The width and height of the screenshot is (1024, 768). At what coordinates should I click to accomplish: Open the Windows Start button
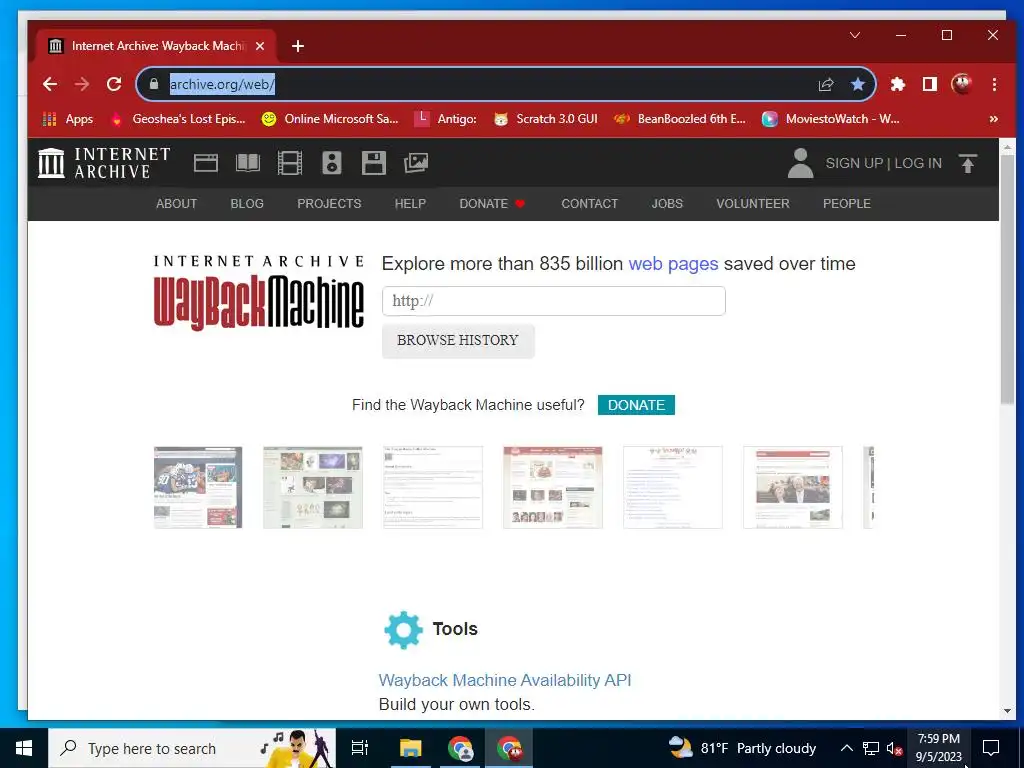click(24, 748)
